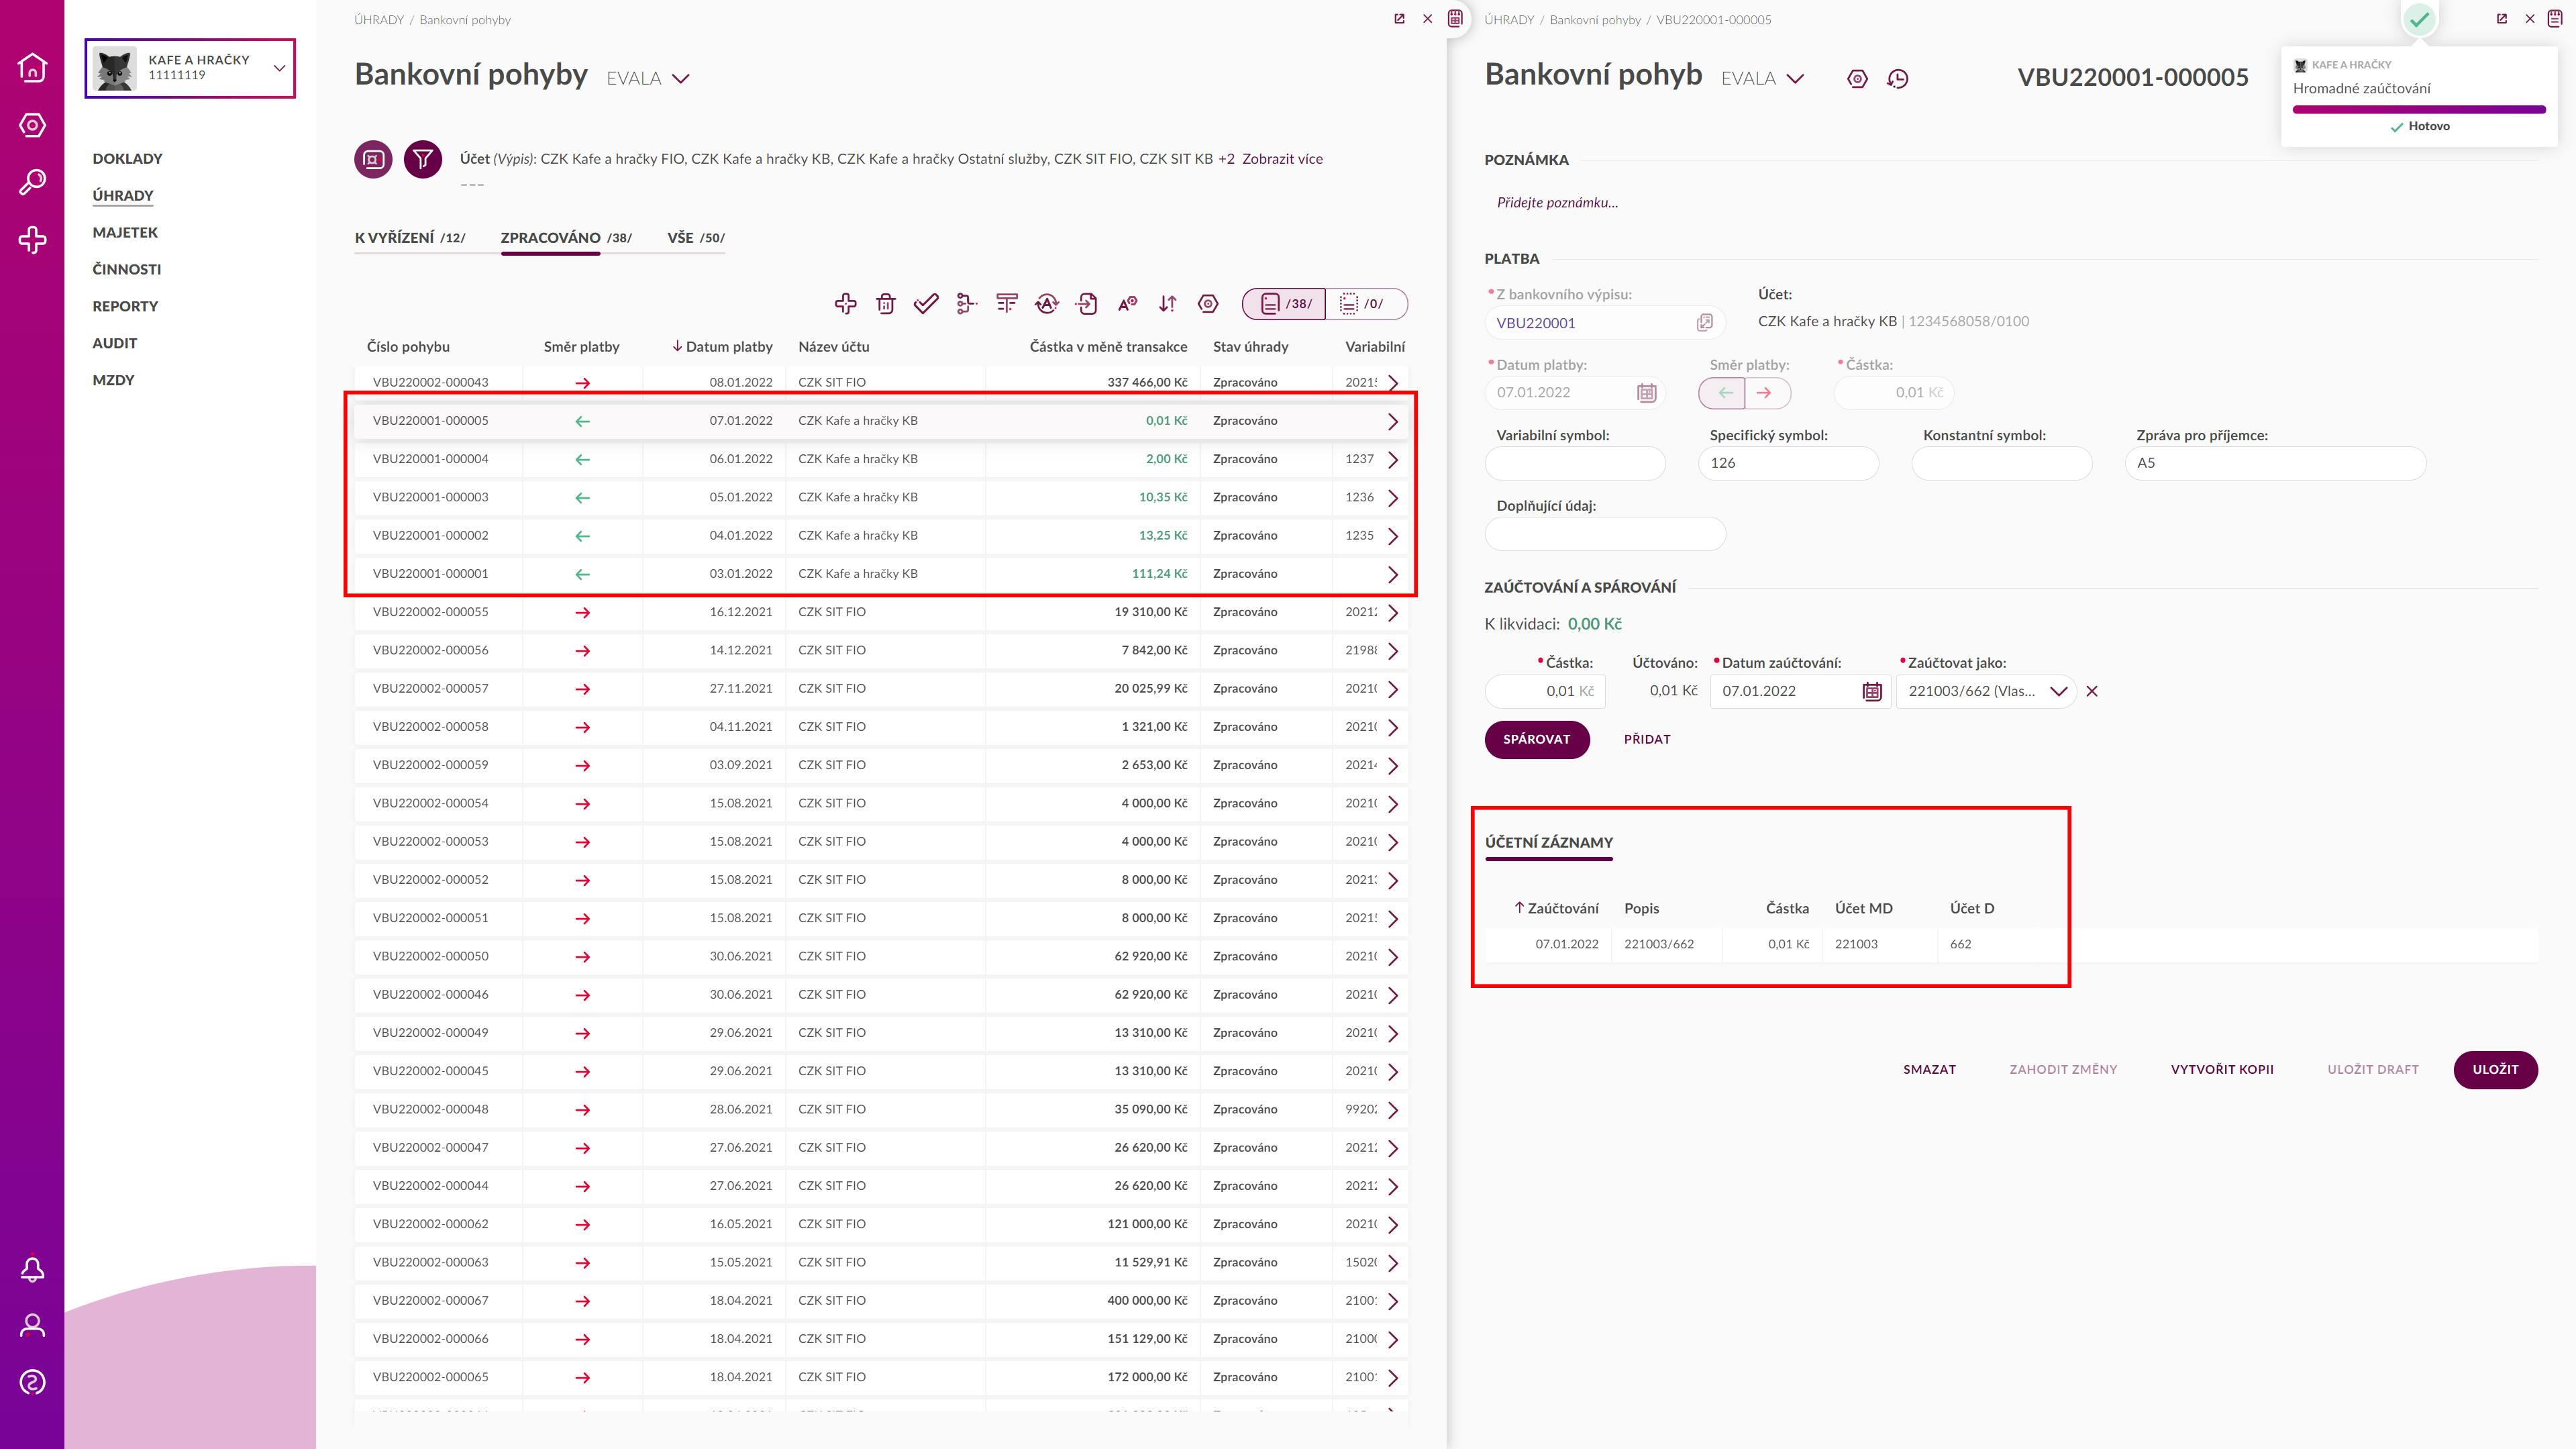Click the Zobrazit více link in the filter summary
This screenshot has height=1449, width=2576.
click(x=1282, y=159)
